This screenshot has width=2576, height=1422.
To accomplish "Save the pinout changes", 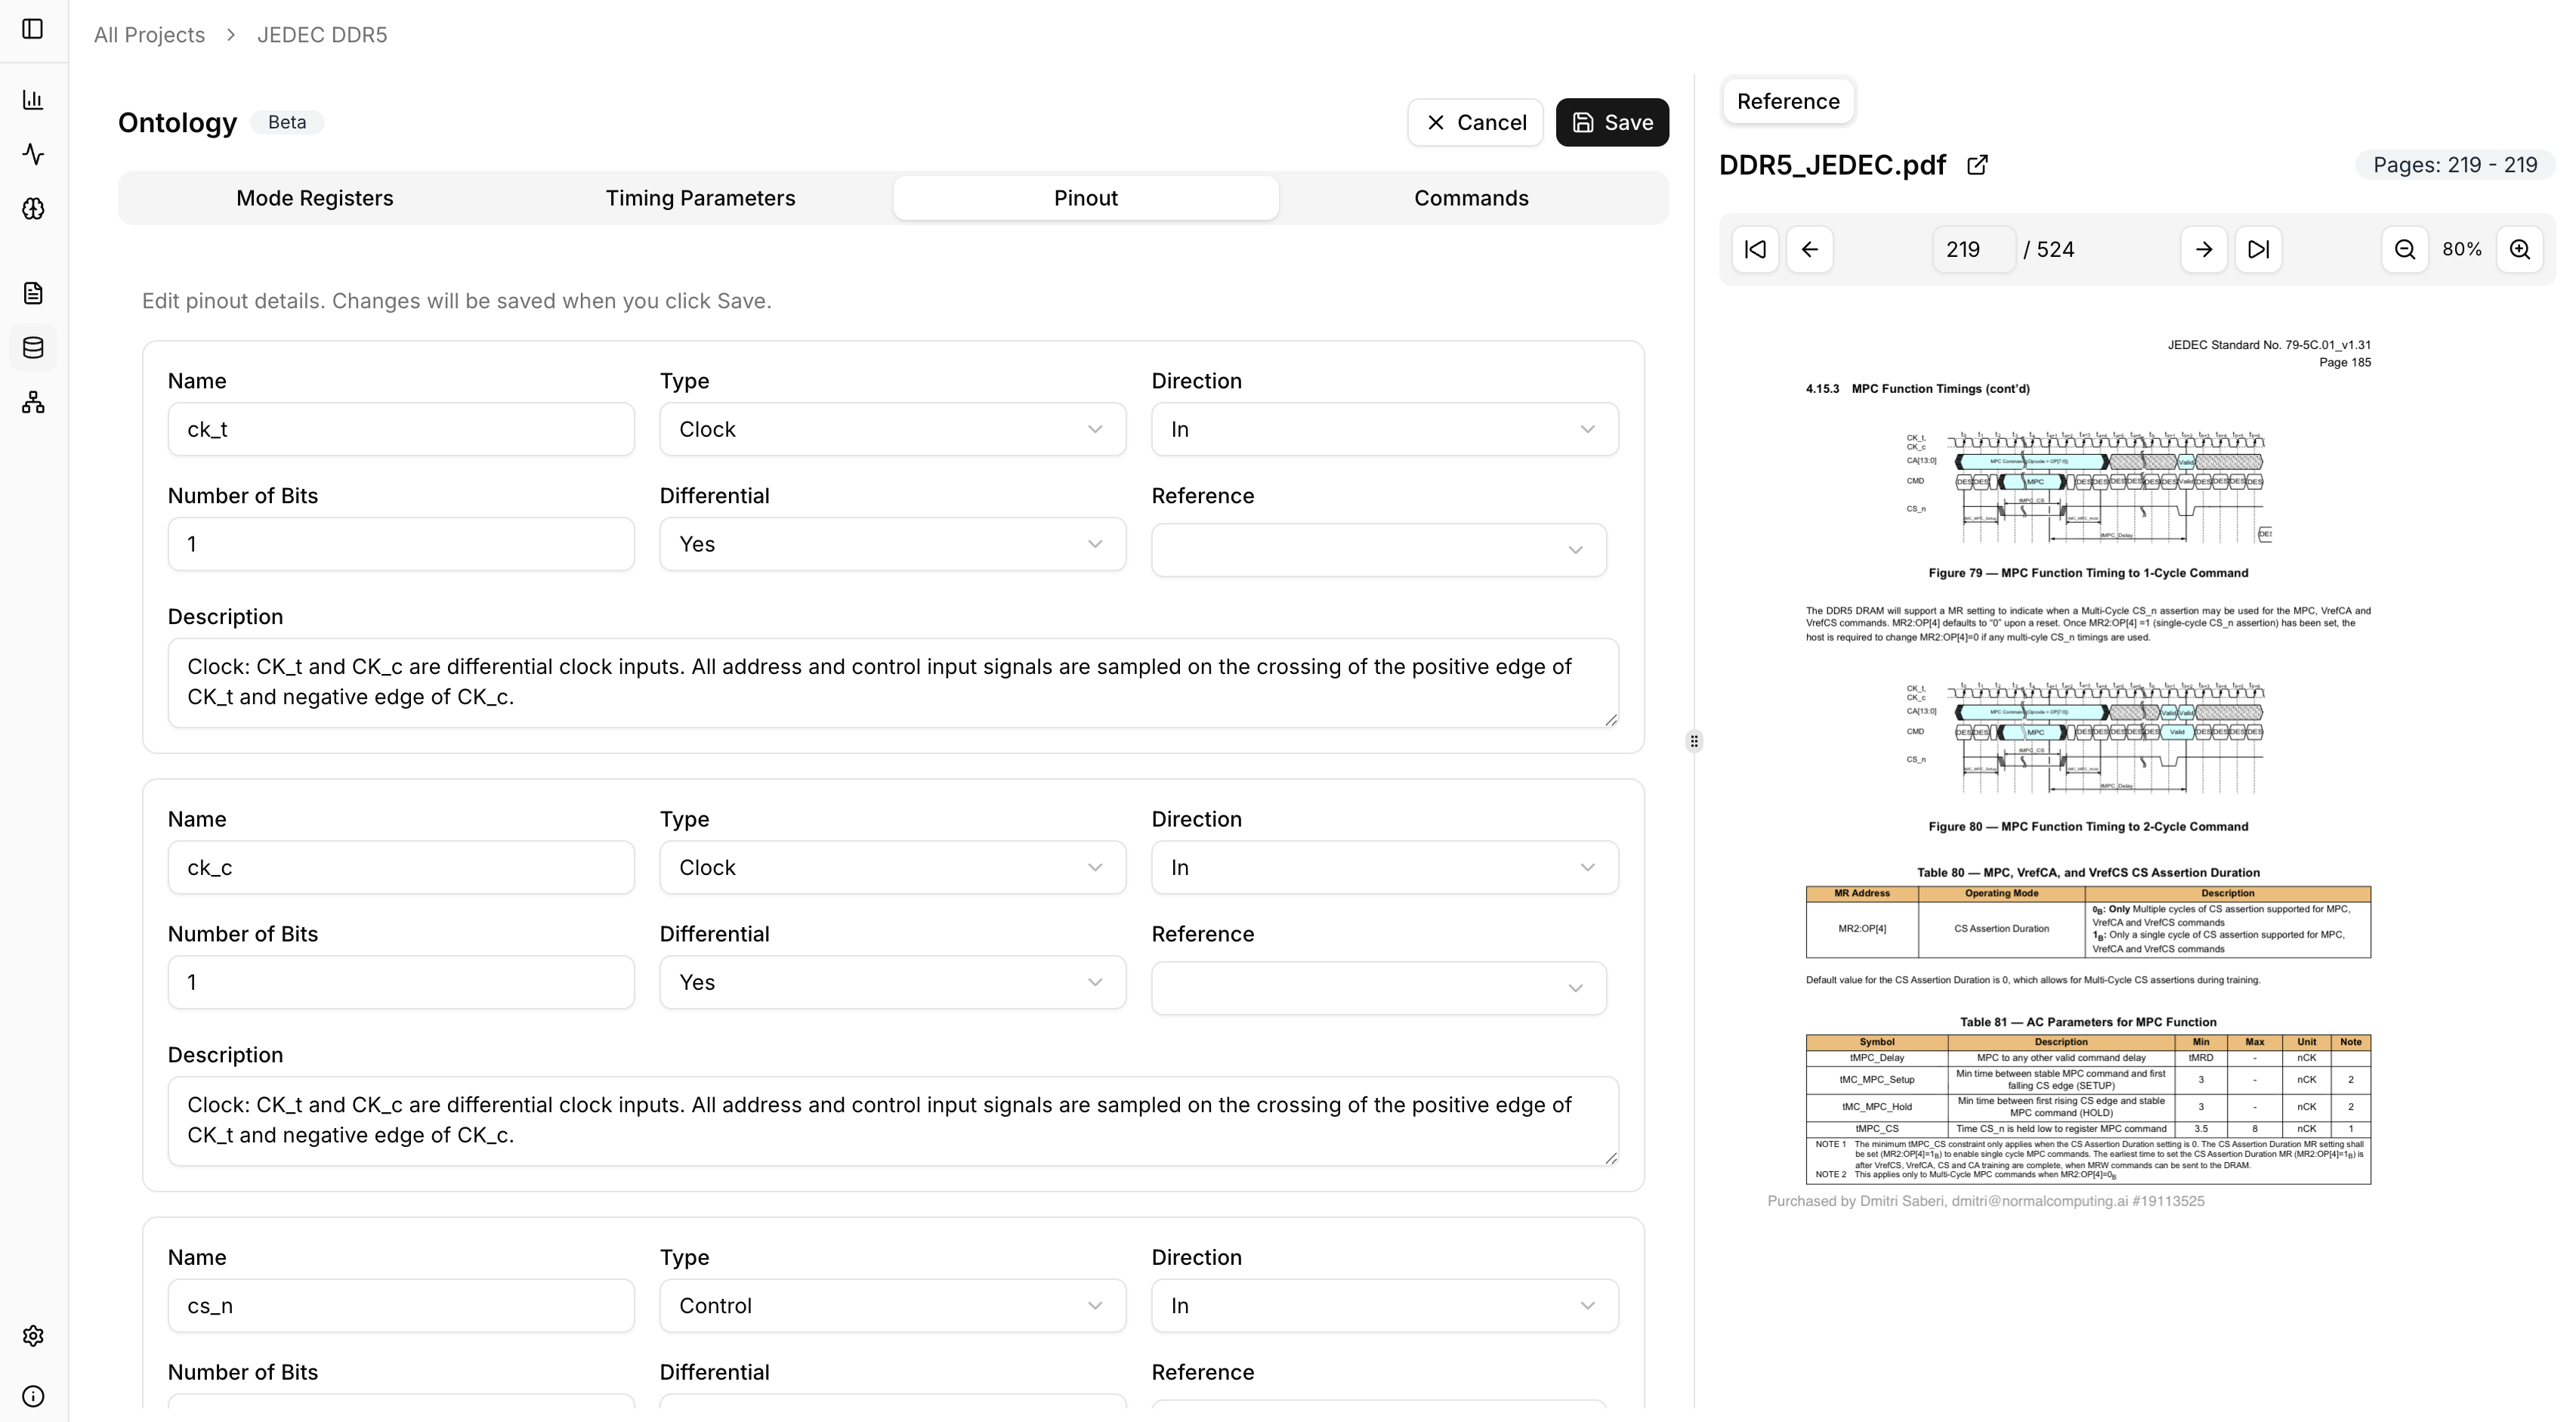I will click(x=1612, y=122).
